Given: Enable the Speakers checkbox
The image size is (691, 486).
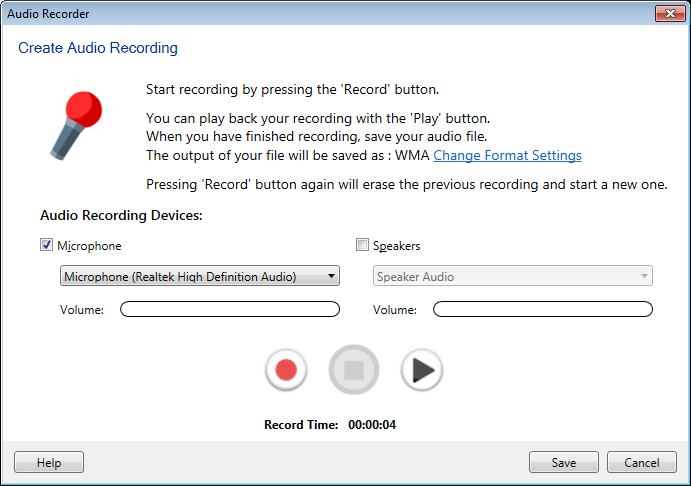Looking at the screenshot, I should (363, 245).
